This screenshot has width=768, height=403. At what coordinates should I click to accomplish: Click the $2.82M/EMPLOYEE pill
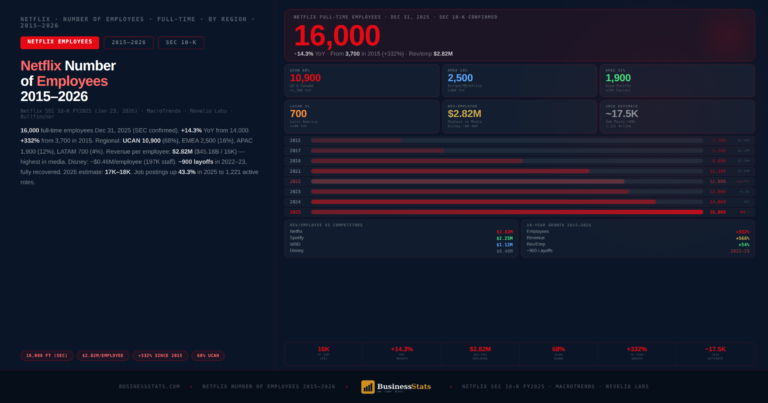(103, 356)
